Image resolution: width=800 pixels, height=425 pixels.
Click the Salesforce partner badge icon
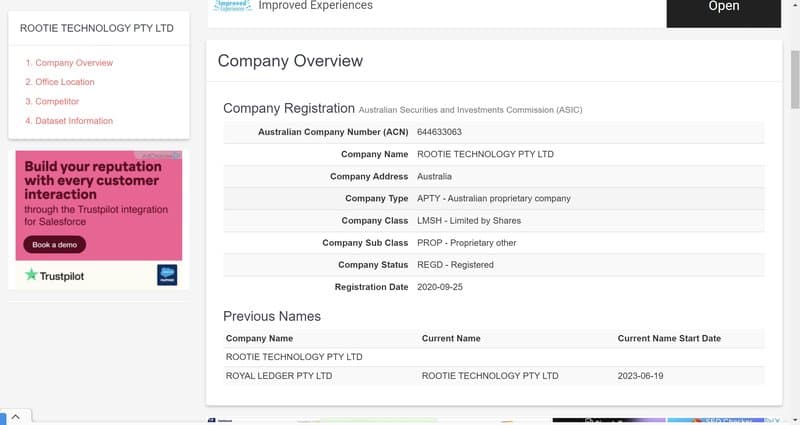point(167,275)
